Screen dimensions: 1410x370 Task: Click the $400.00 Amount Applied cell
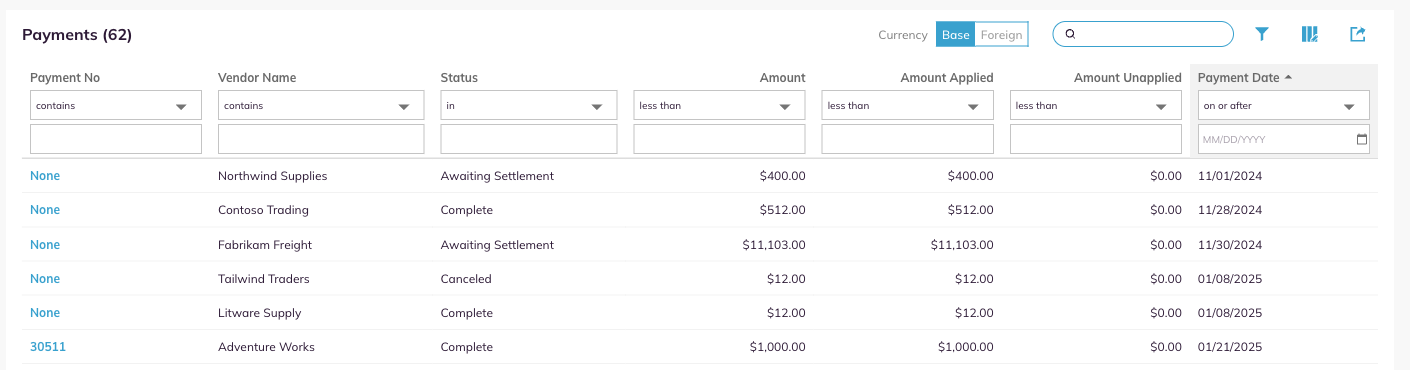[x=970, y=176]
